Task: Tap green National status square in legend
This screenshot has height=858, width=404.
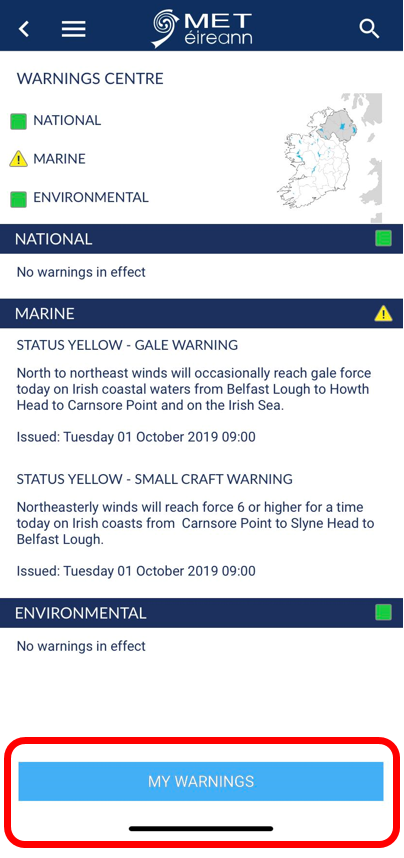Action: point(19,121)
